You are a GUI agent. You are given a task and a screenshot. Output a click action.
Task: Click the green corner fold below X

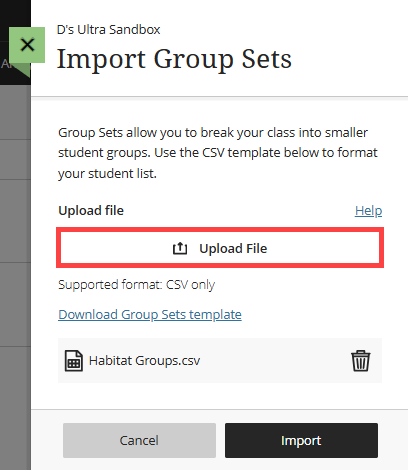click(23, 70)
